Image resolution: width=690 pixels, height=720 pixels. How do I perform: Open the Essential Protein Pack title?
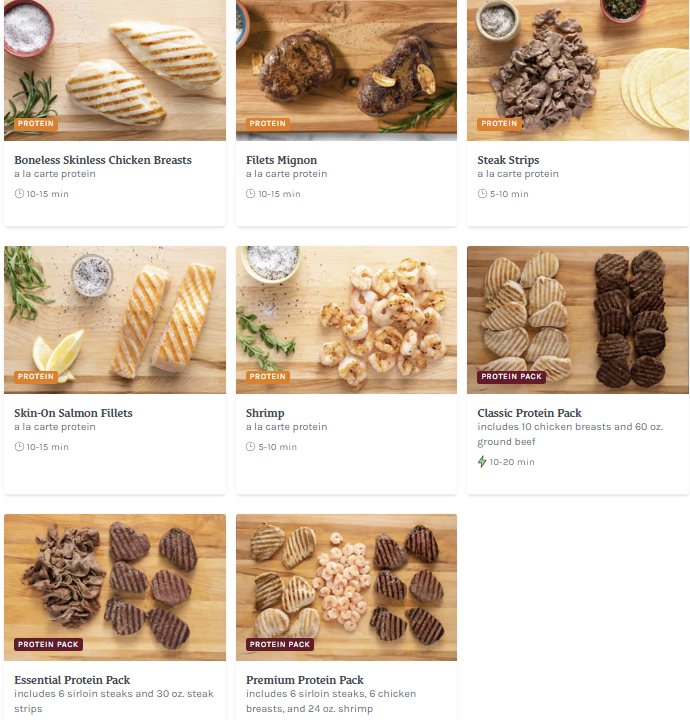72,680
